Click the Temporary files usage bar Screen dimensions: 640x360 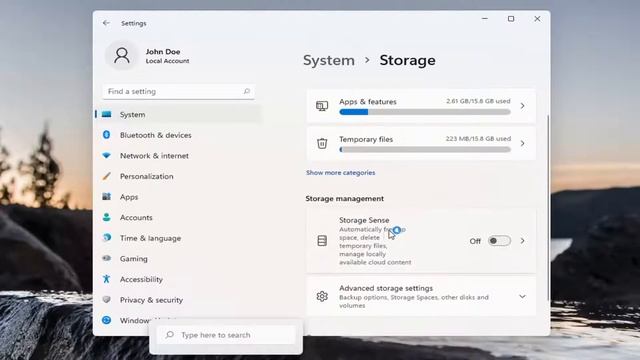click(x=424, y=149)
